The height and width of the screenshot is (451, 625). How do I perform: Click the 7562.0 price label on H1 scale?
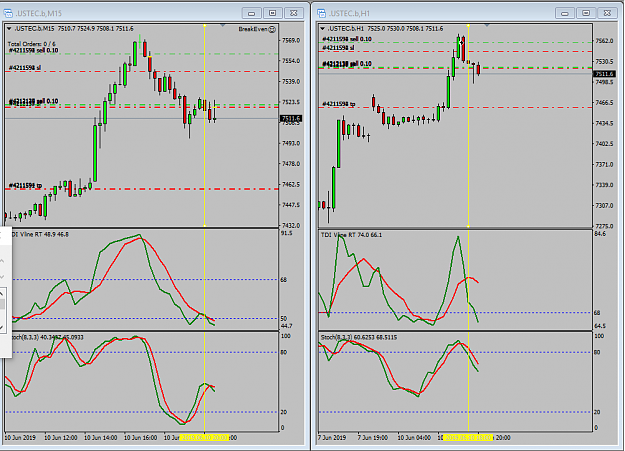pos(604,41)
